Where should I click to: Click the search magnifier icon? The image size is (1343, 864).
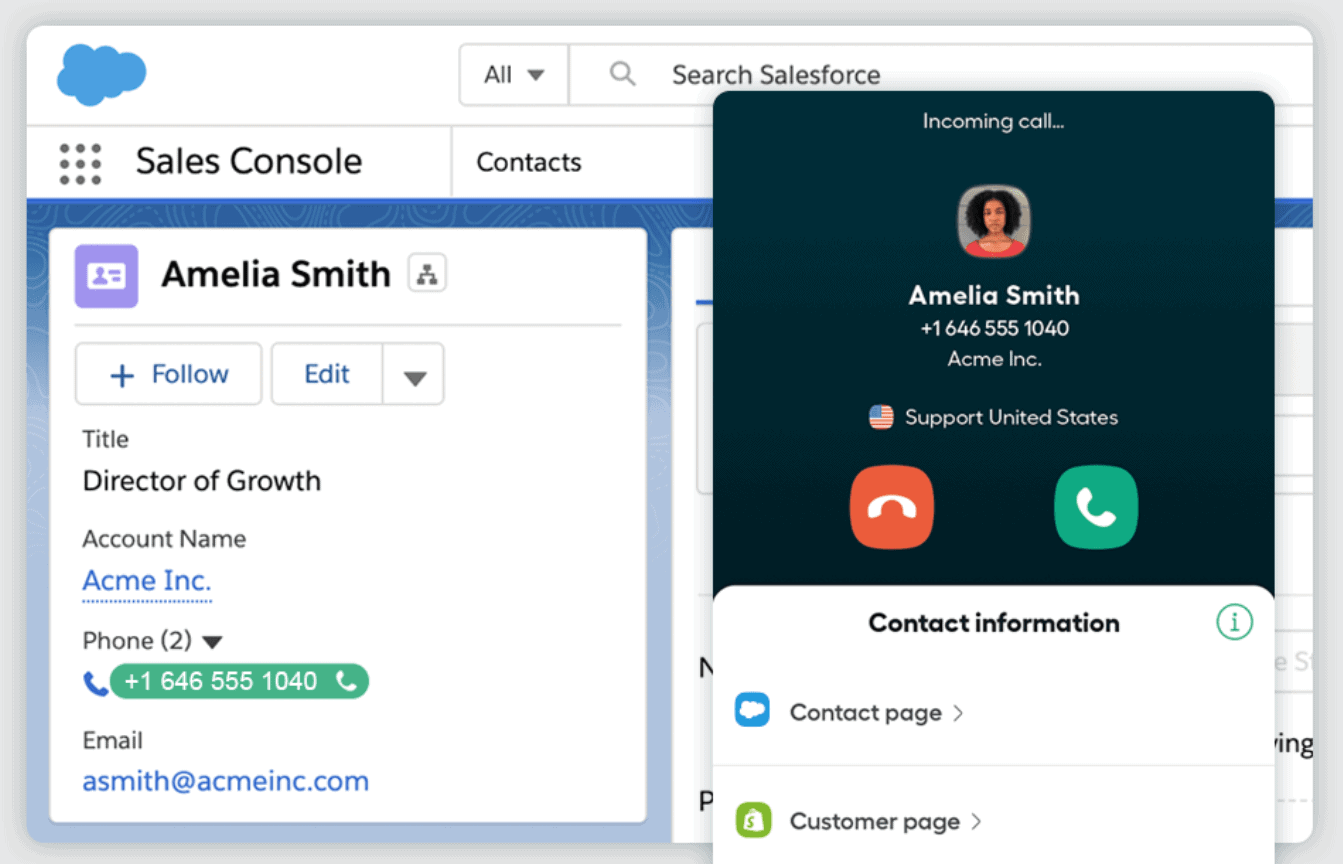621,73
